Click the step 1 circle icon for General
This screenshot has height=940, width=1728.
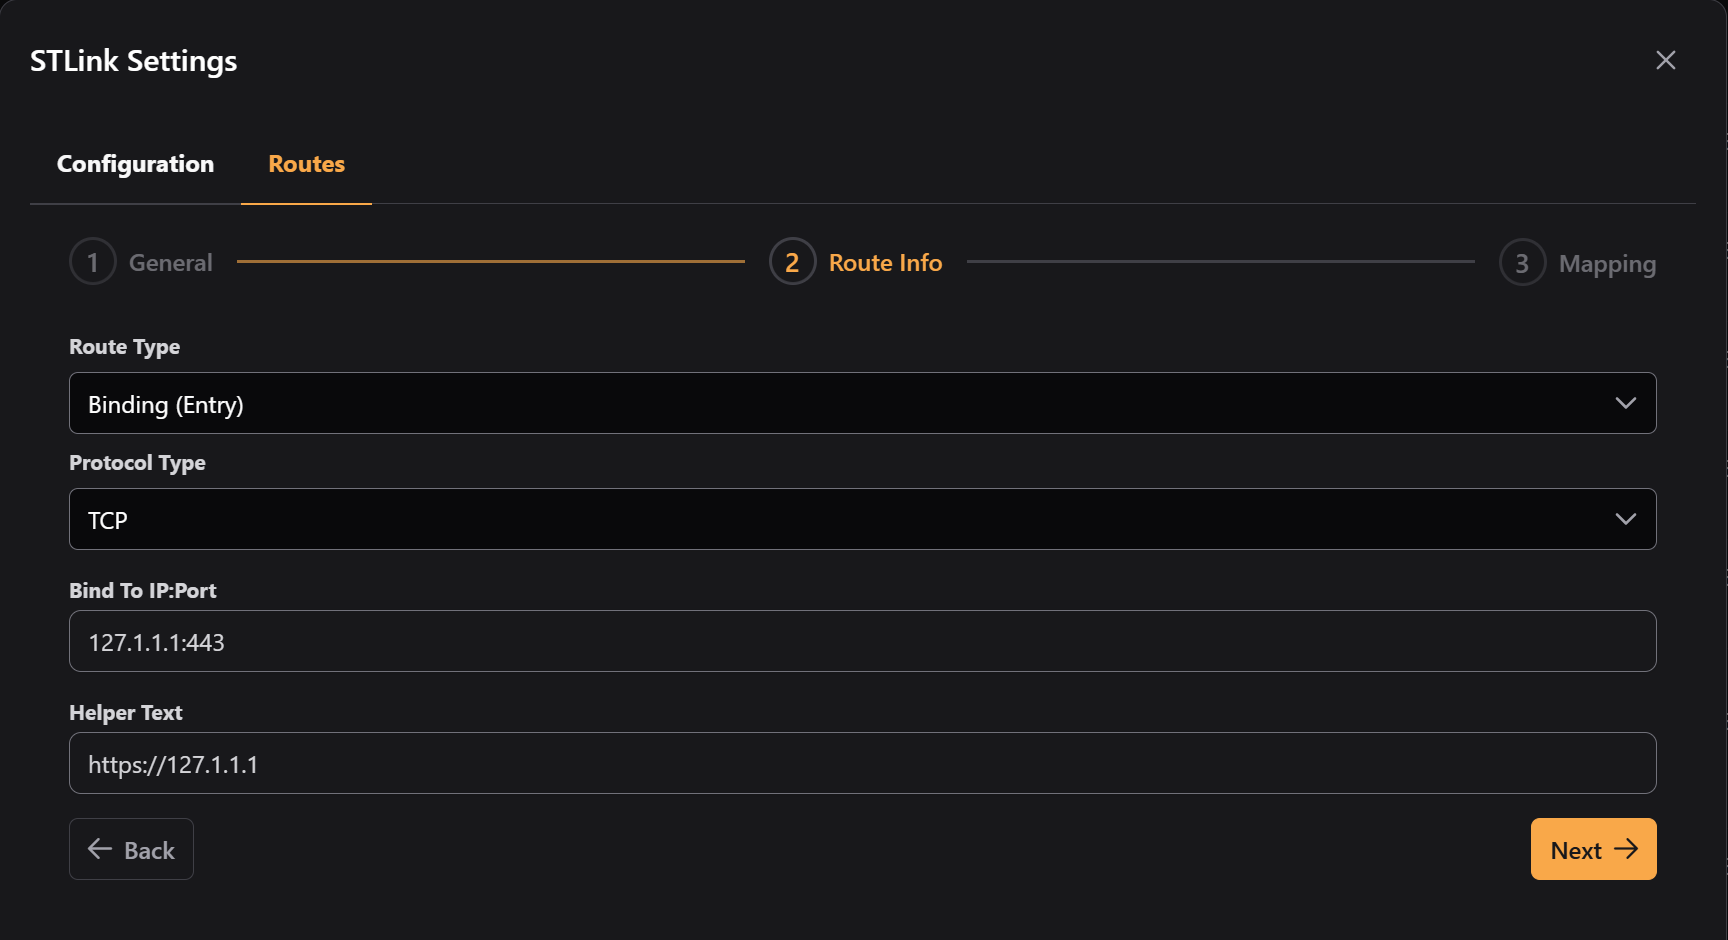tap(92, 261)
